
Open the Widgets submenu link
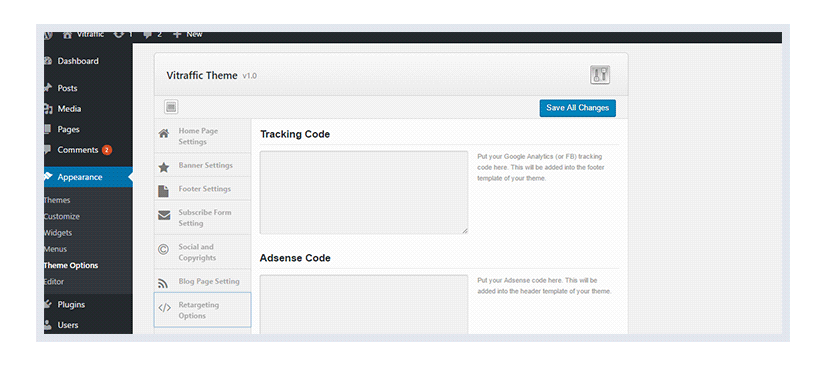58,233
